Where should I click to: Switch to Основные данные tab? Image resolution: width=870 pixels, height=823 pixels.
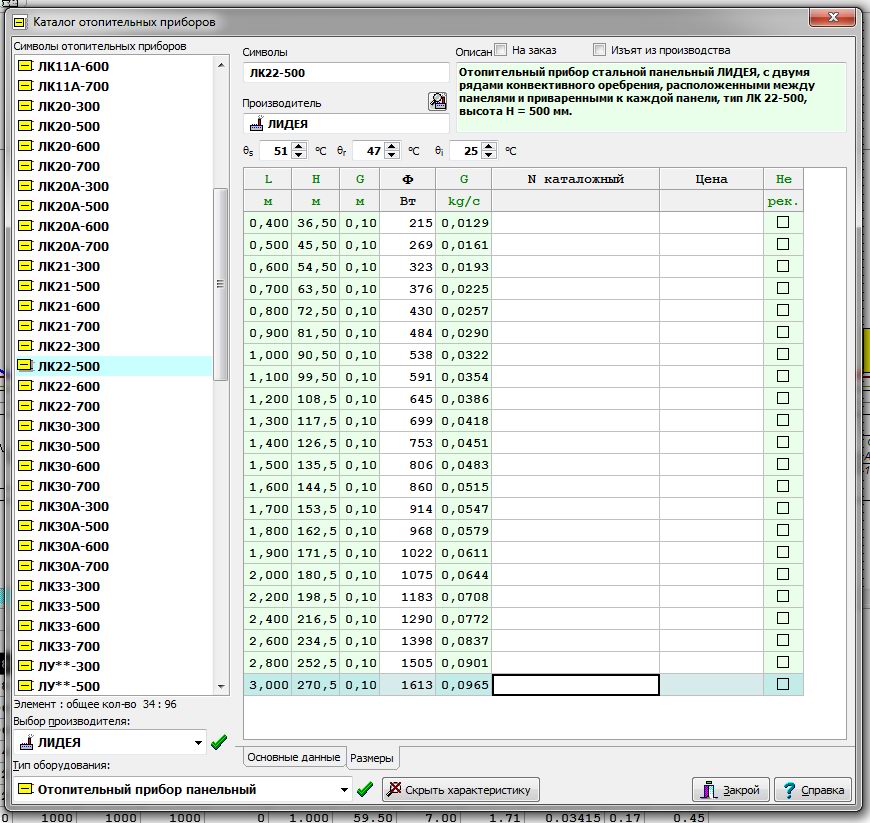(294, 757)
